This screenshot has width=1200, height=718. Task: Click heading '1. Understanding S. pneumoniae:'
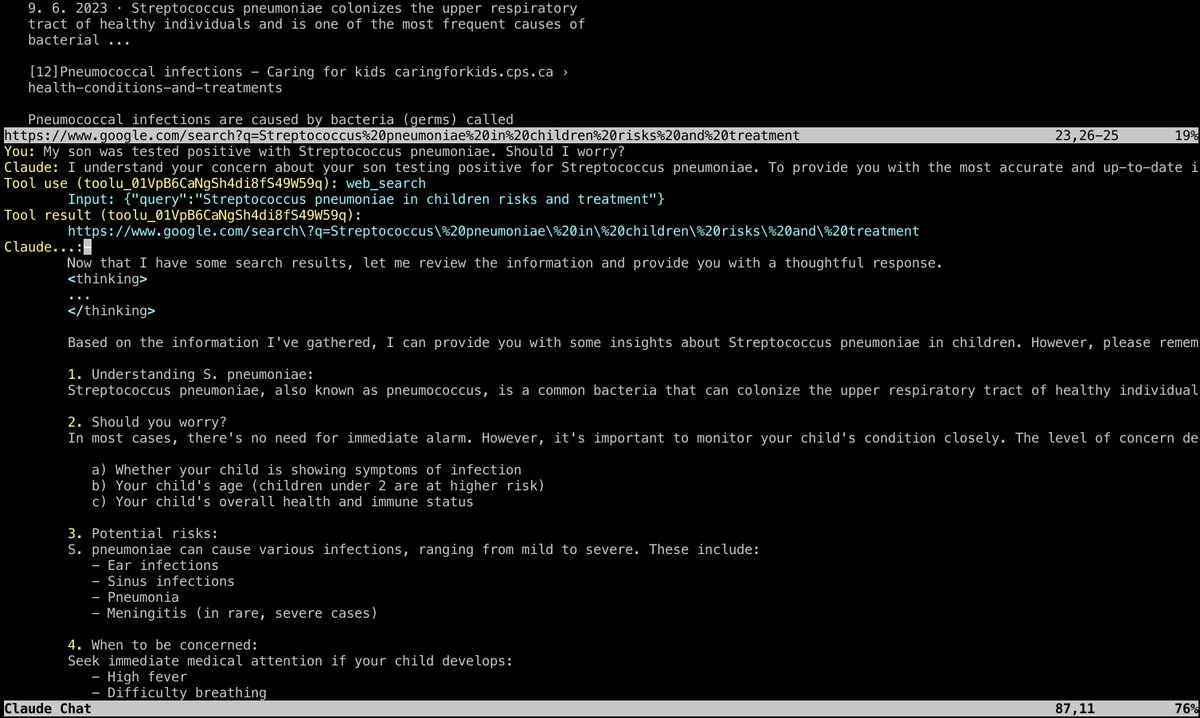click(190, 374)
